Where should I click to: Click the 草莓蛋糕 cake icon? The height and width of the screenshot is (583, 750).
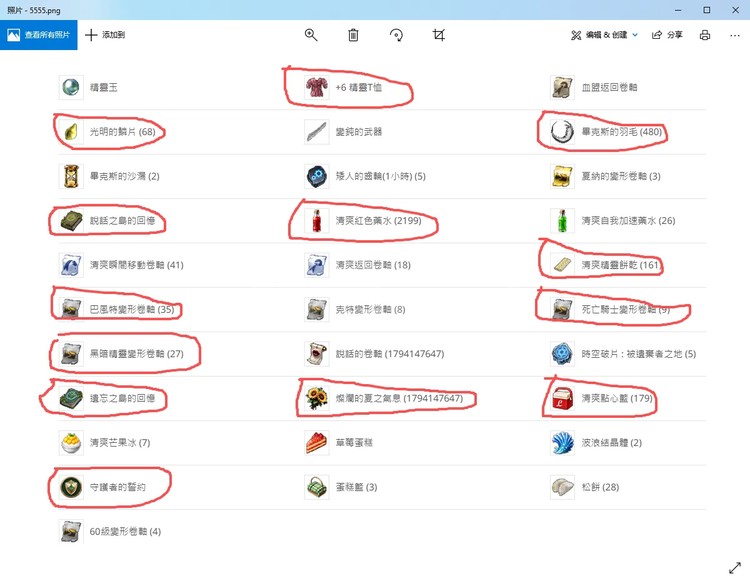pyautogui.click(x=317, y=443)
